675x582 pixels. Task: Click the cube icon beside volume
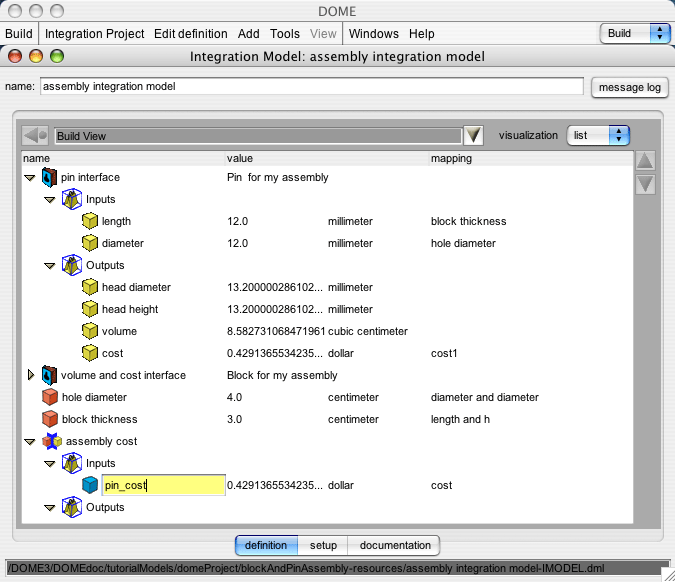[x=90, y=331]
